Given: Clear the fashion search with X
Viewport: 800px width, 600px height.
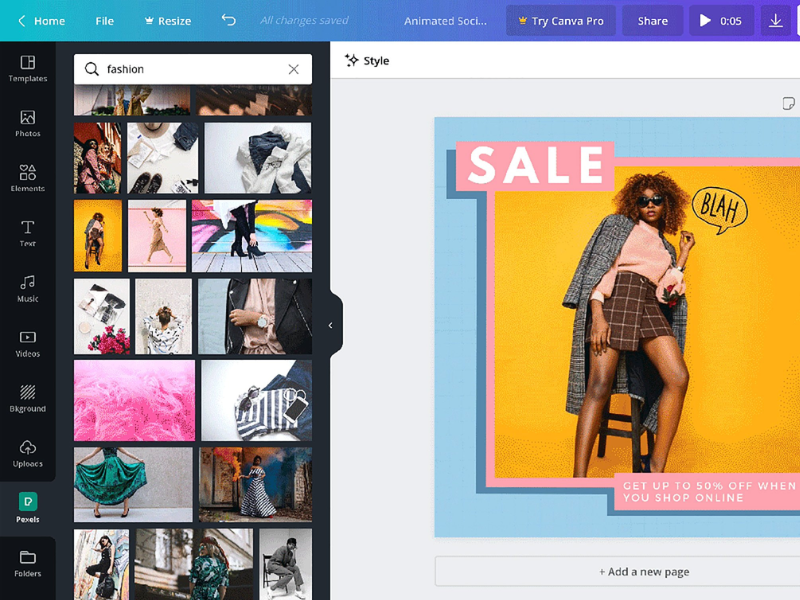Looking at the screenshot, I should click(293, 69).
